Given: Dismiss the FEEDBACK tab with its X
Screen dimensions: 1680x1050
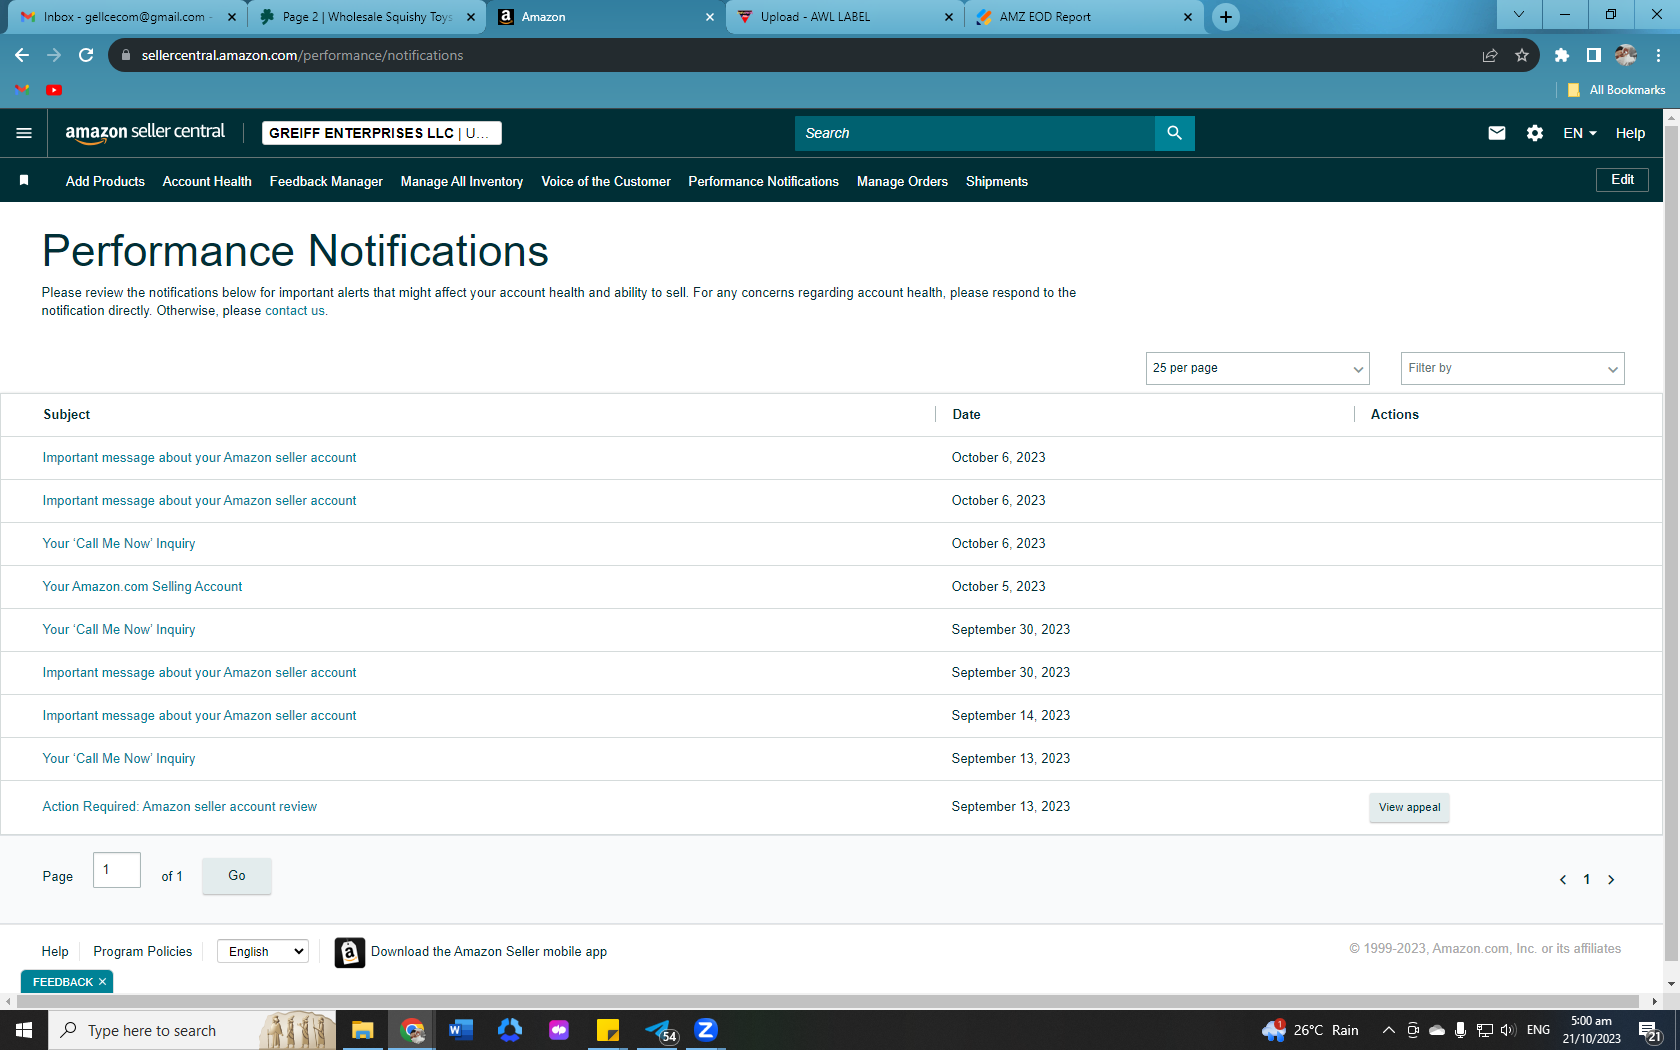Looking at the screenshot, I should pyautogui.click(x=102, y=982).
